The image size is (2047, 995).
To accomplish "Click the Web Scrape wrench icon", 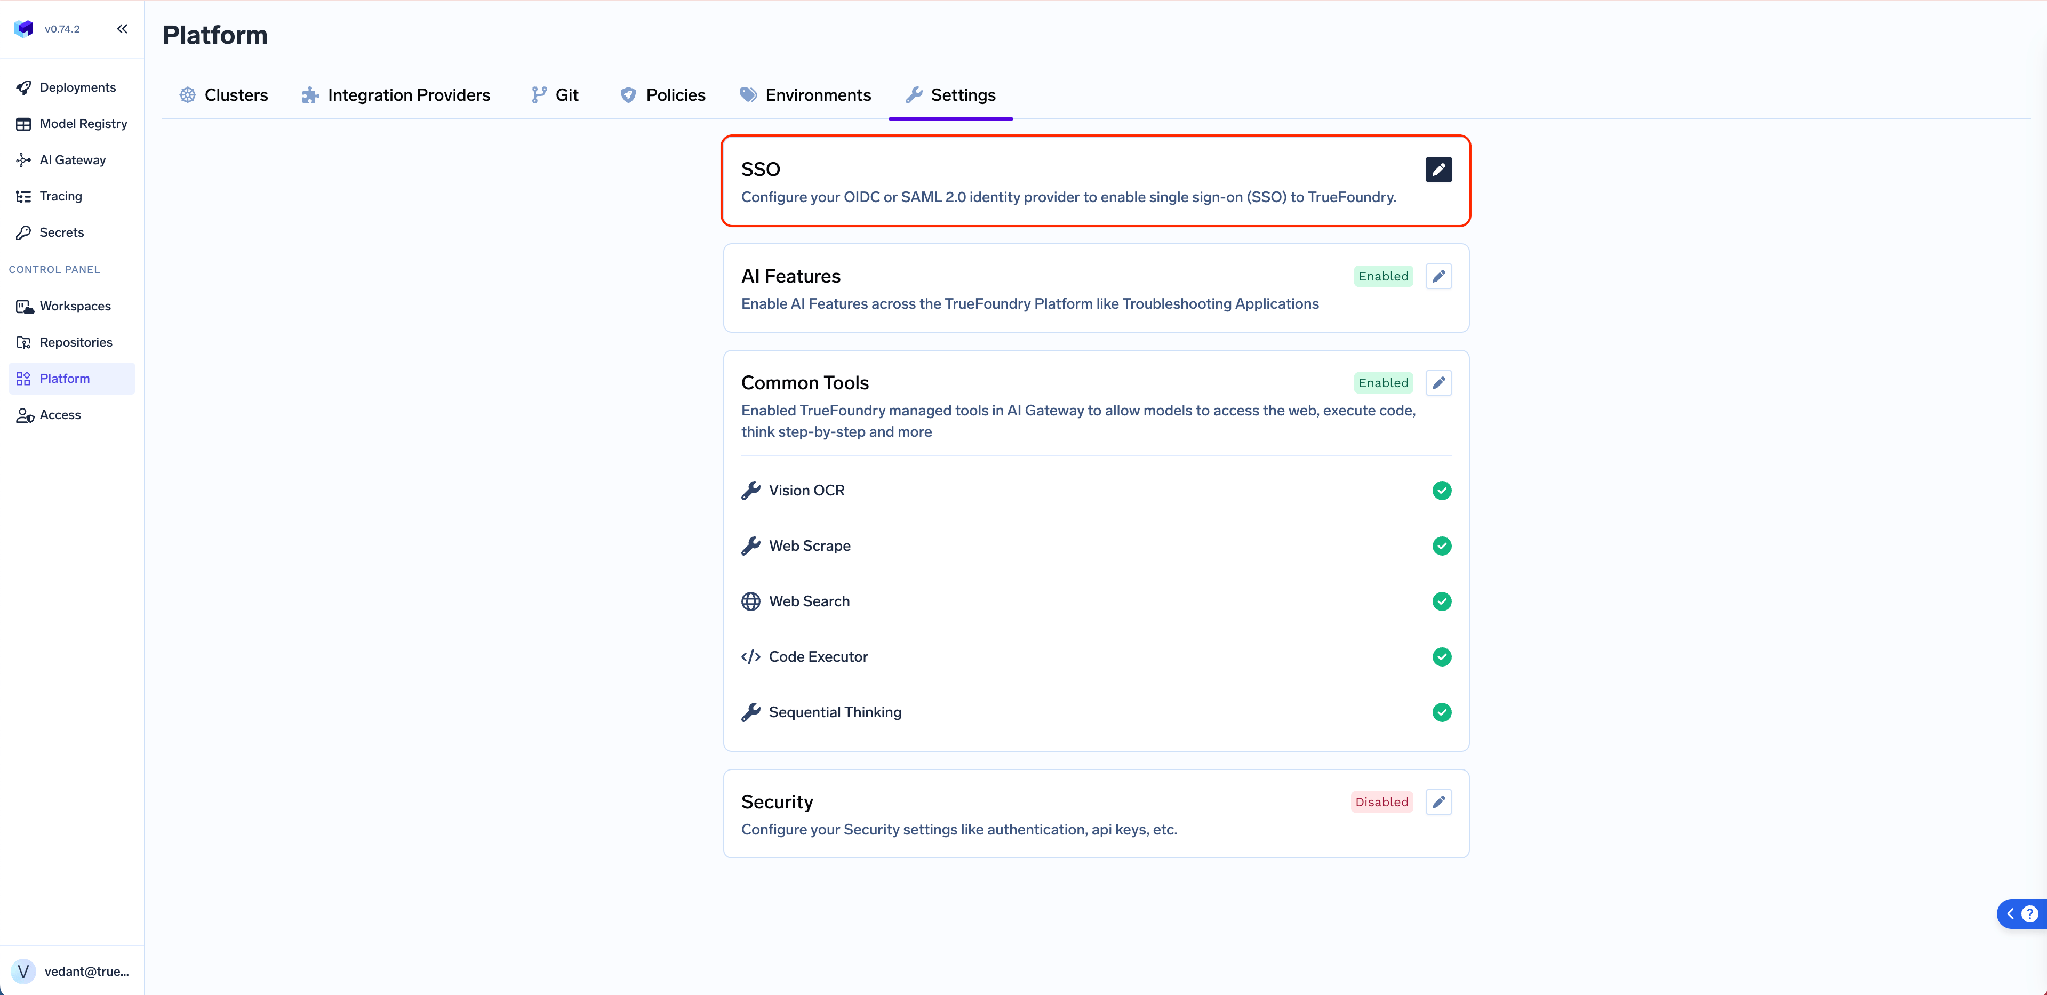I will point(751,546).
